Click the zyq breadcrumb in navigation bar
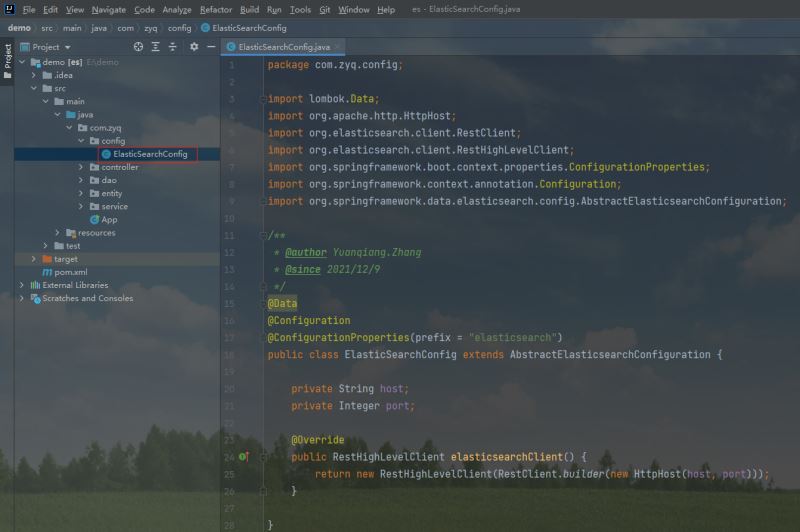Screen dimensions: 800x532 coord(151,28)
